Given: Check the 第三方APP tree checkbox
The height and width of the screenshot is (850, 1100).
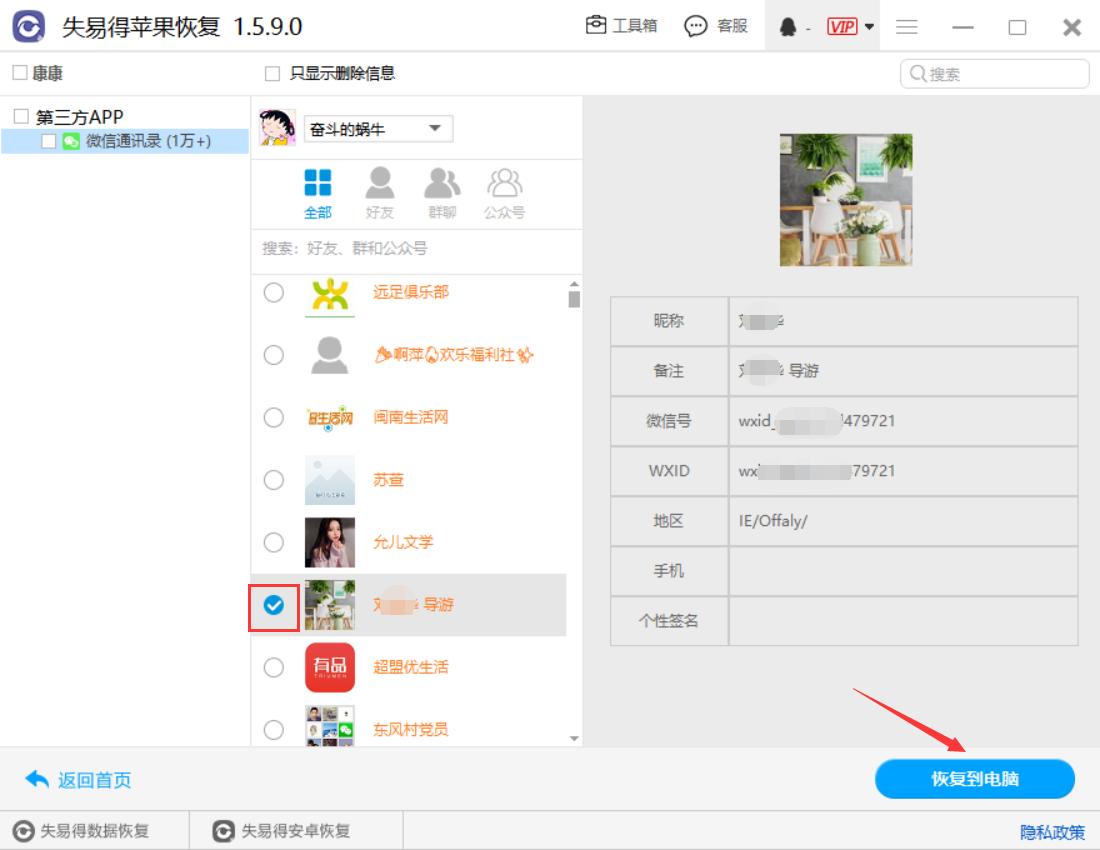Looking at the screenshot, I should (x=21, y=116).
